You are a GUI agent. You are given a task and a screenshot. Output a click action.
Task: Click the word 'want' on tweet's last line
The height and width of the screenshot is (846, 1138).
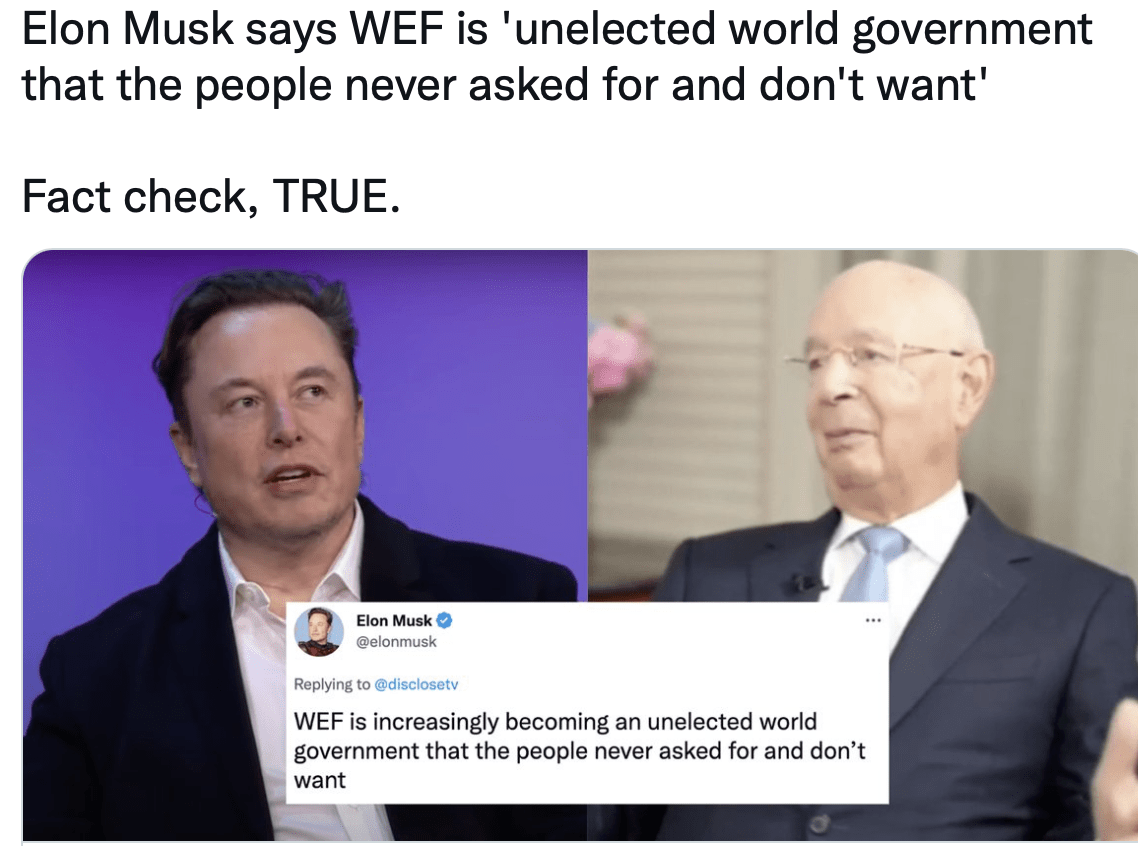pyautogui.click(x=319, y=781)
